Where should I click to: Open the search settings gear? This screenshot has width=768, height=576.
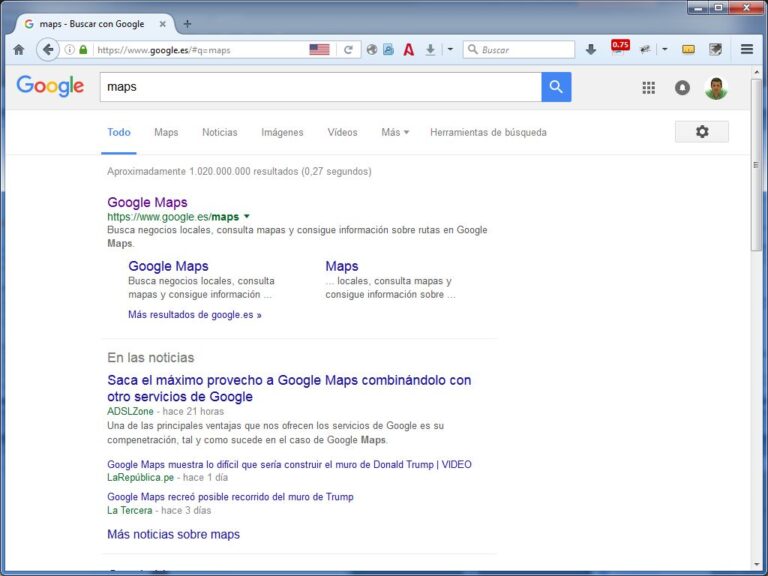pyautogui.click(x=702, y=132)
